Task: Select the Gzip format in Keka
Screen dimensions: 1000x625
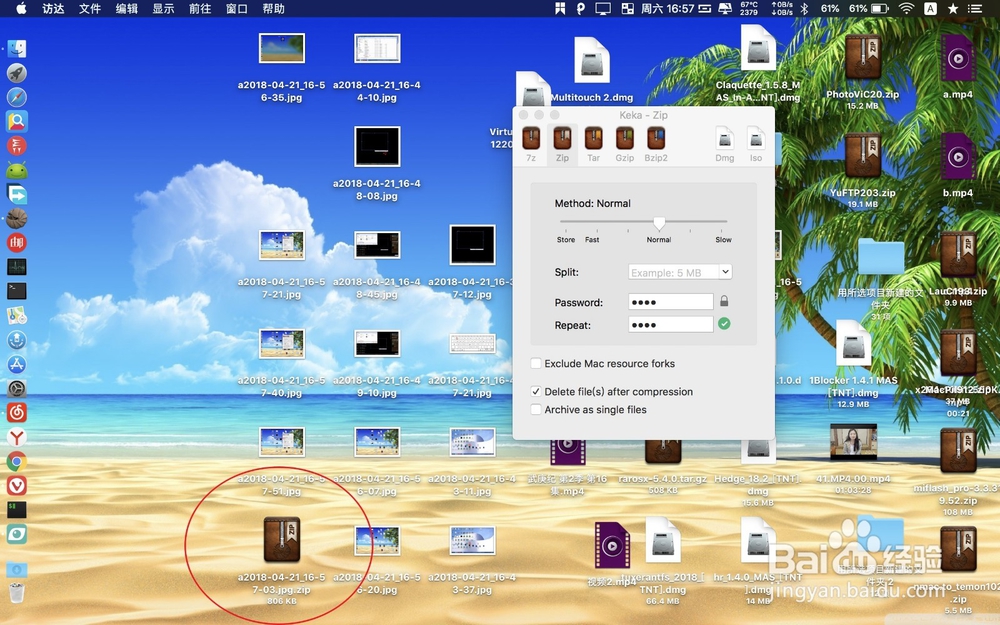Action: pos(624,144)
